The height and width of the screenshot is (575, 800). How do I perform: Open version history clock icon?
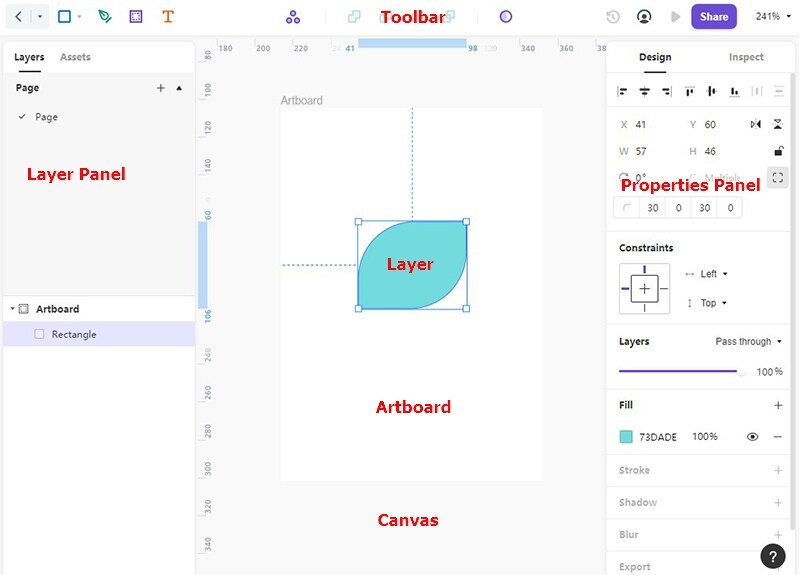(x=613, y=17)
